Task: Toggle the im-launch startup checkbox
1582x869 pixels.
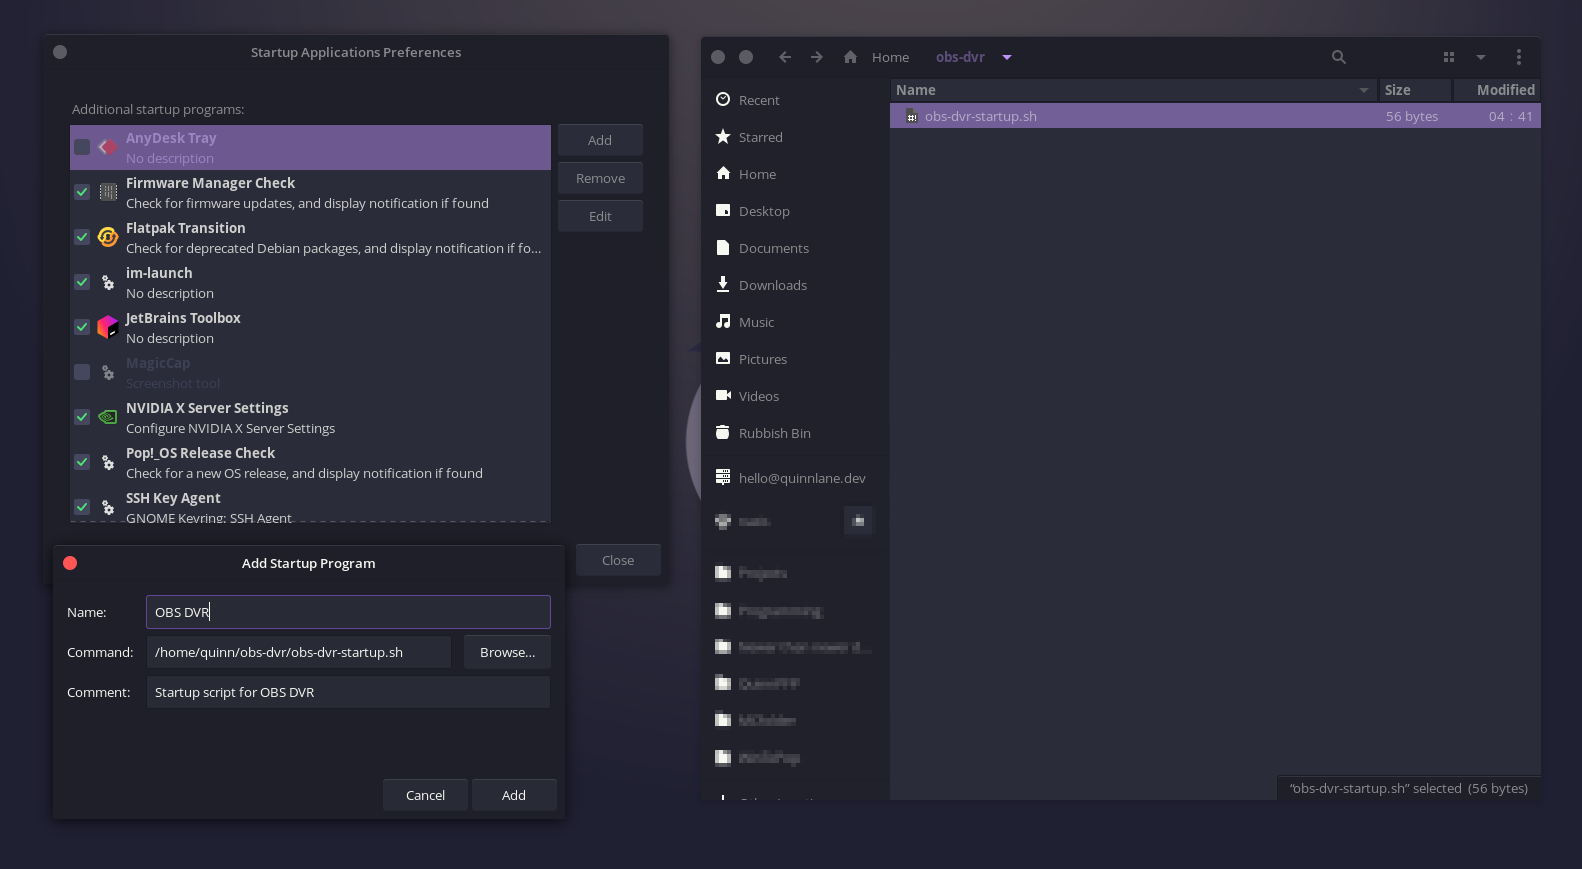Action: click(82, 282)
